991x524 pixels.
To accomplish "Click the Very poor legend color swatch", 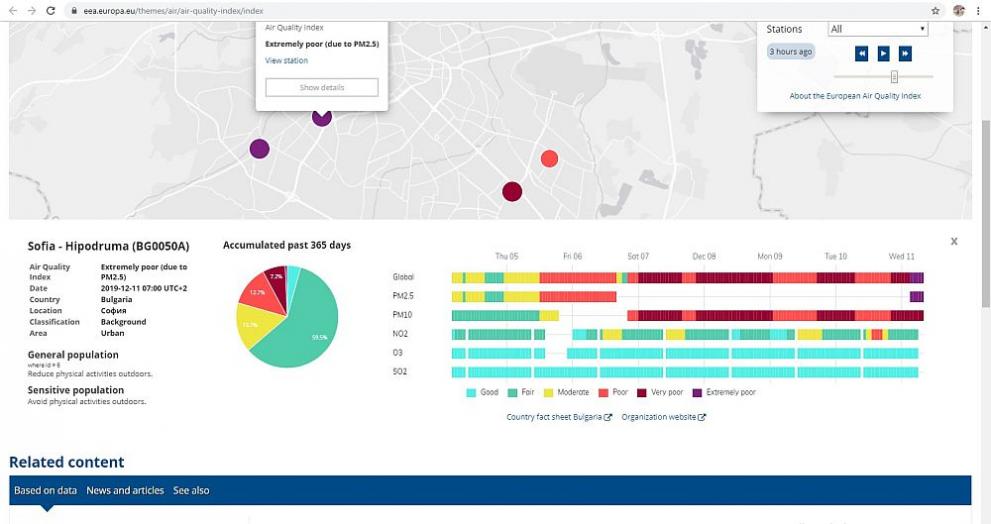I will pos(641,393).
